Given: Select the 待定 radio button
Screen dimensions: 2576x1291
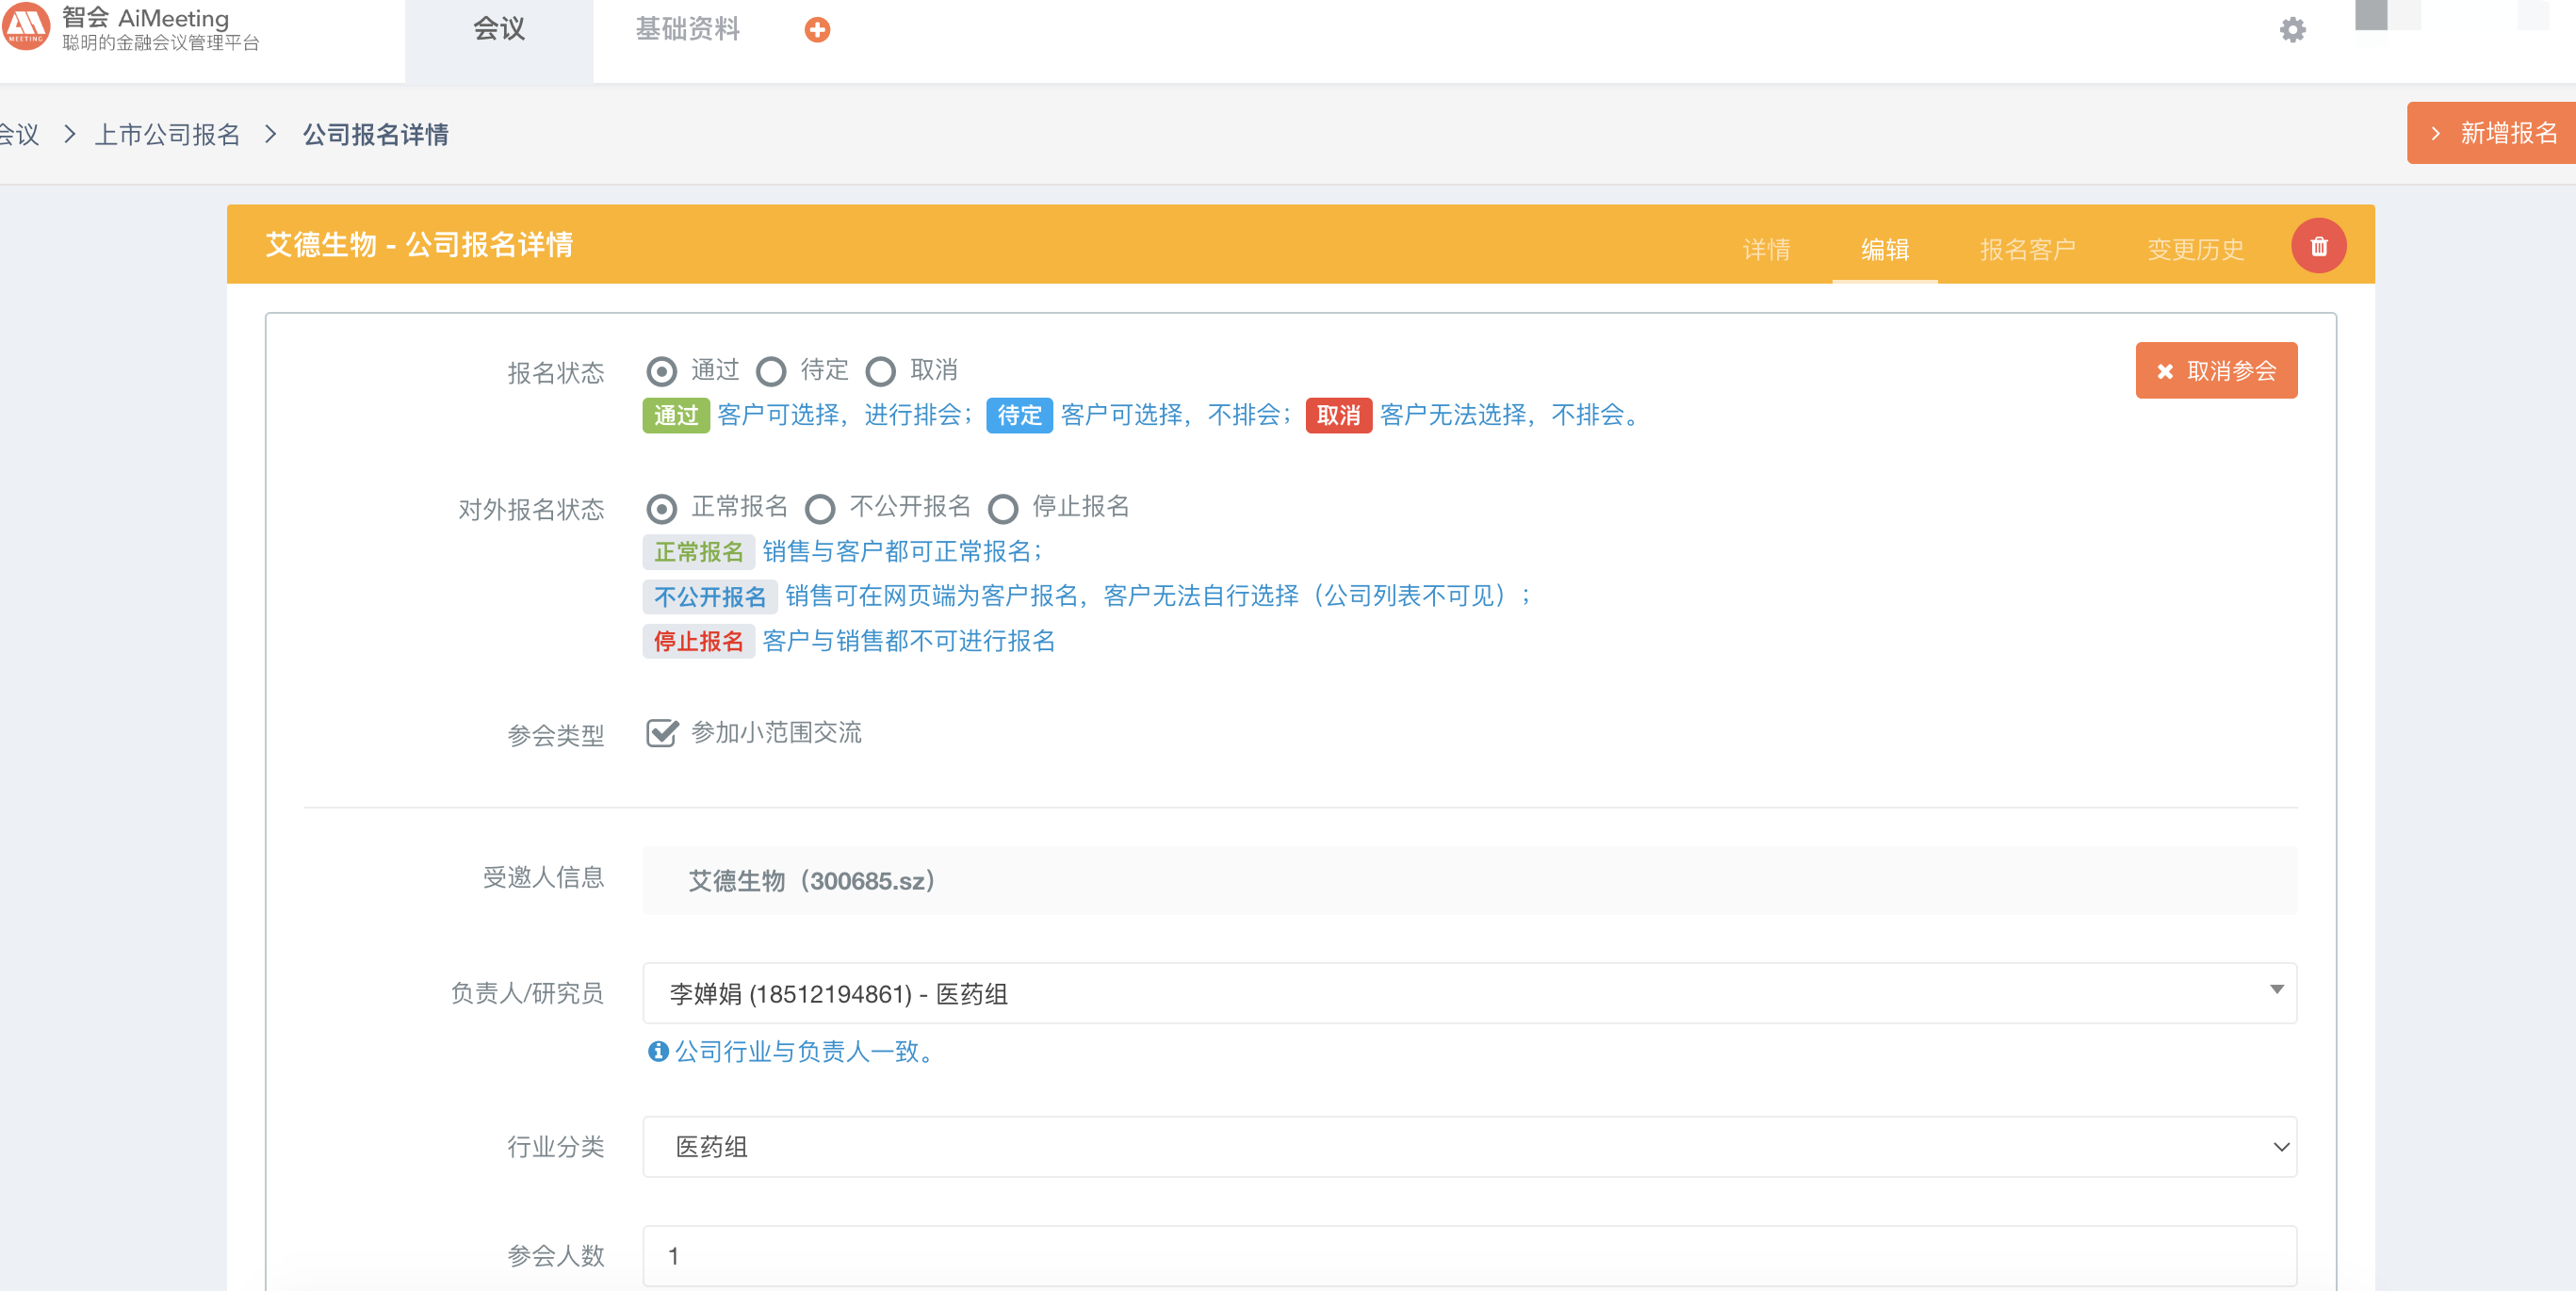Looking at the screenshot, I should point(770,371).
